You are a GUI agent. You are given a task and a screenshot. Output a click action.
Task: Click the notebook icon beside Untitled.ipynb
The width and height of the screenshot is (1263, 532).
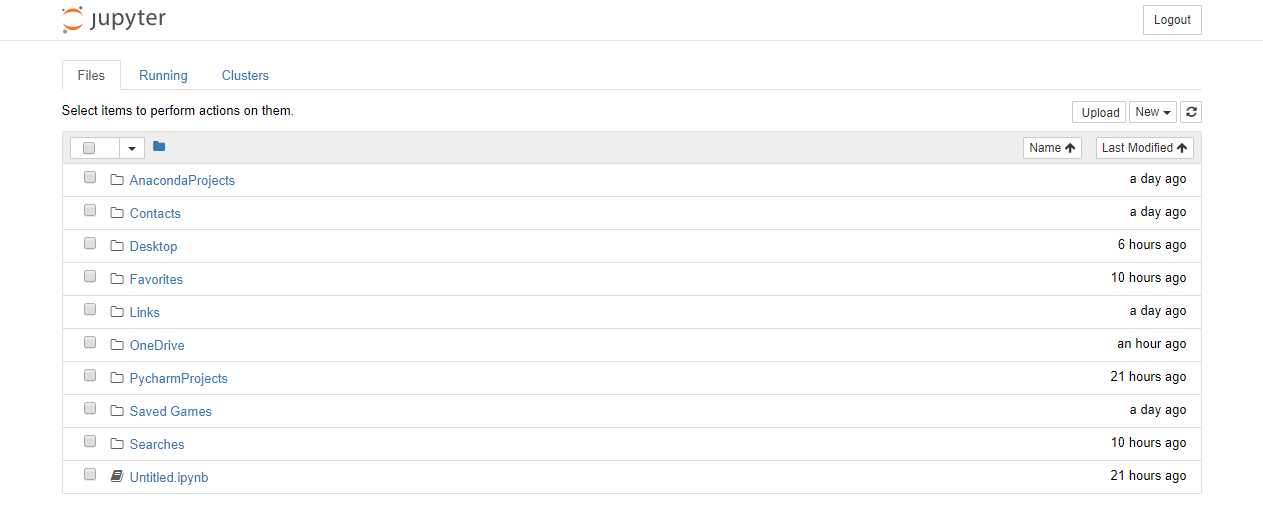pos(116,477)
